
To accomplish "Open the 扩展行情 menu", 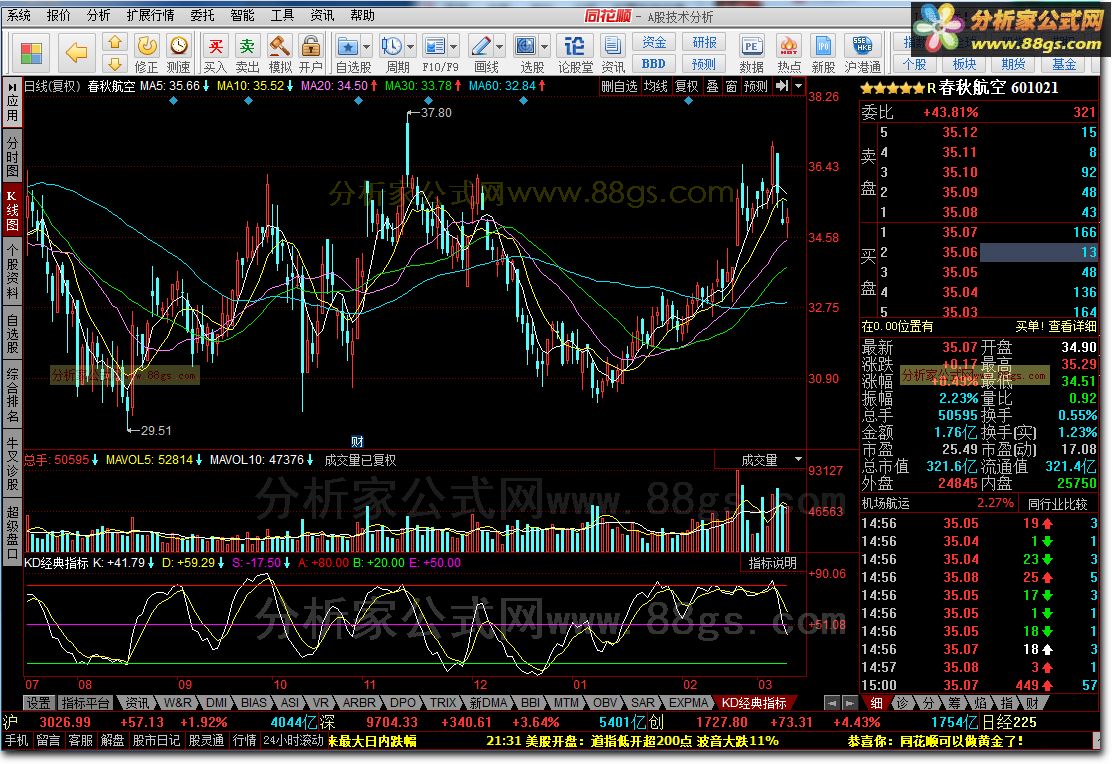I will (150, 15).
